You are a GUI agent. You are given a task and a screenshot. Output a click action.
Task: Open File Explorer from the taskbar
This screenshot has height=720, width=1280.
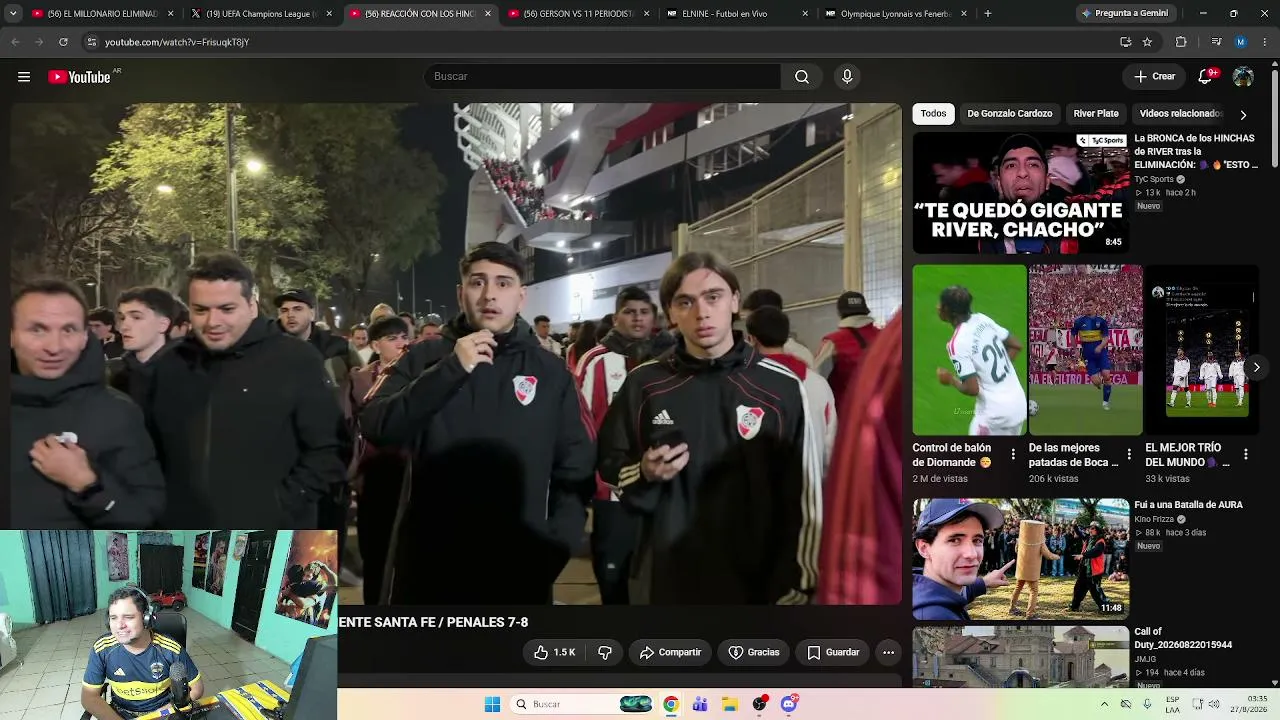[x=730, y=704]
